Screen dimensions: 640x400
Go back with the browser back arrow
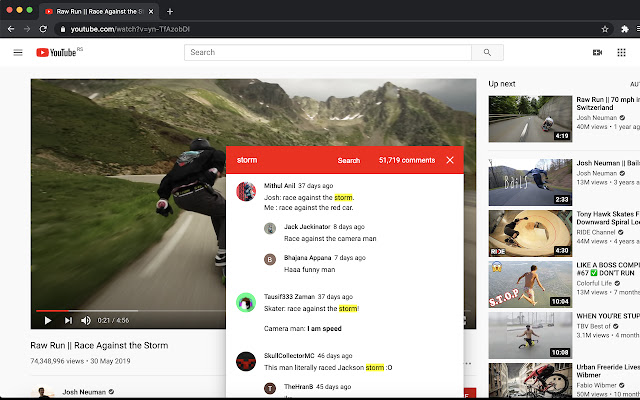point(11,29)
